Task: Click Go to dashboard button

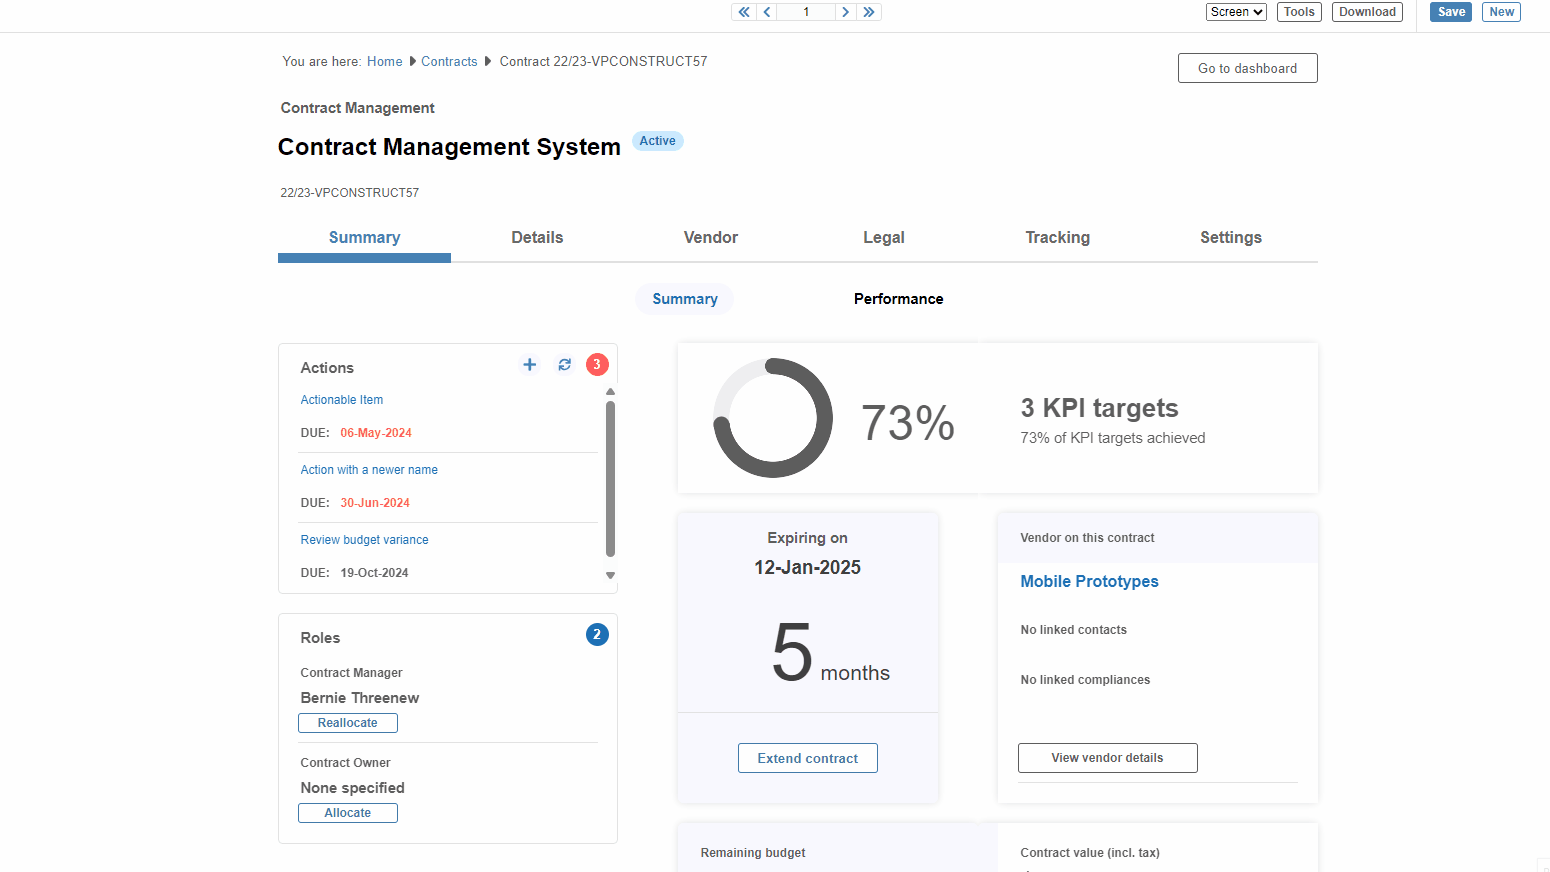Action: tap(1247, 68)
